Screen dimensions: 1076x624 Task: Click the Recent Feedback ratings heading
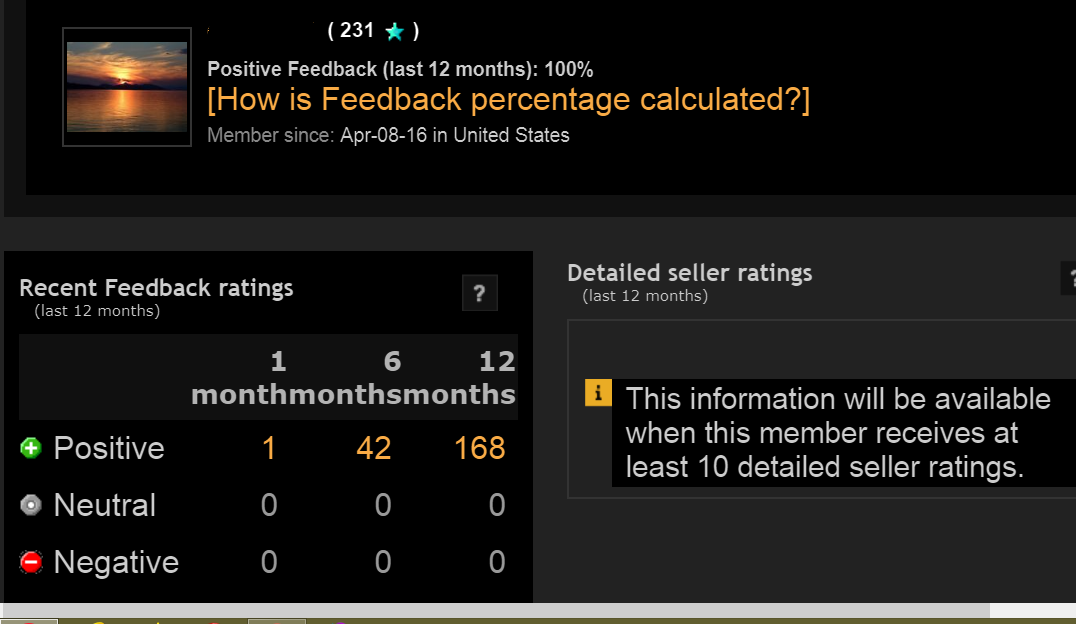tap(156, 288)
